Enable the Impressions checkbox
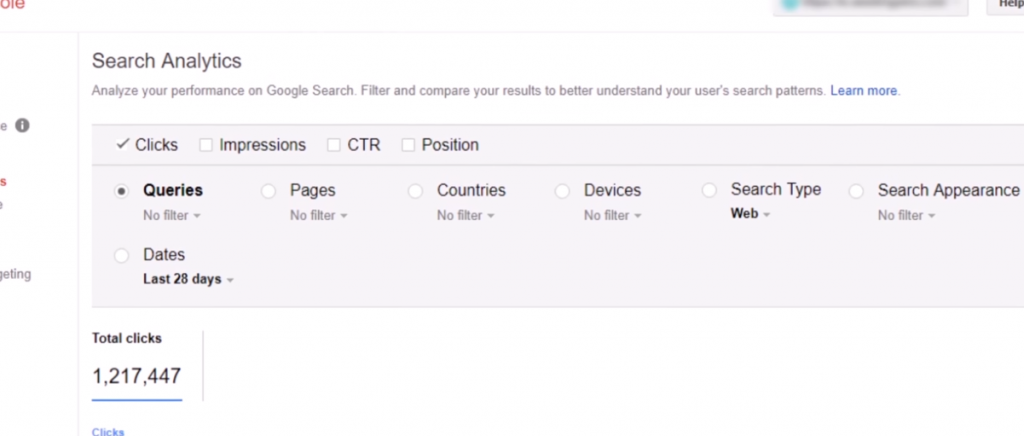Image resolution: width=1024 pixels, height=436 pixels. click(206, 145)
